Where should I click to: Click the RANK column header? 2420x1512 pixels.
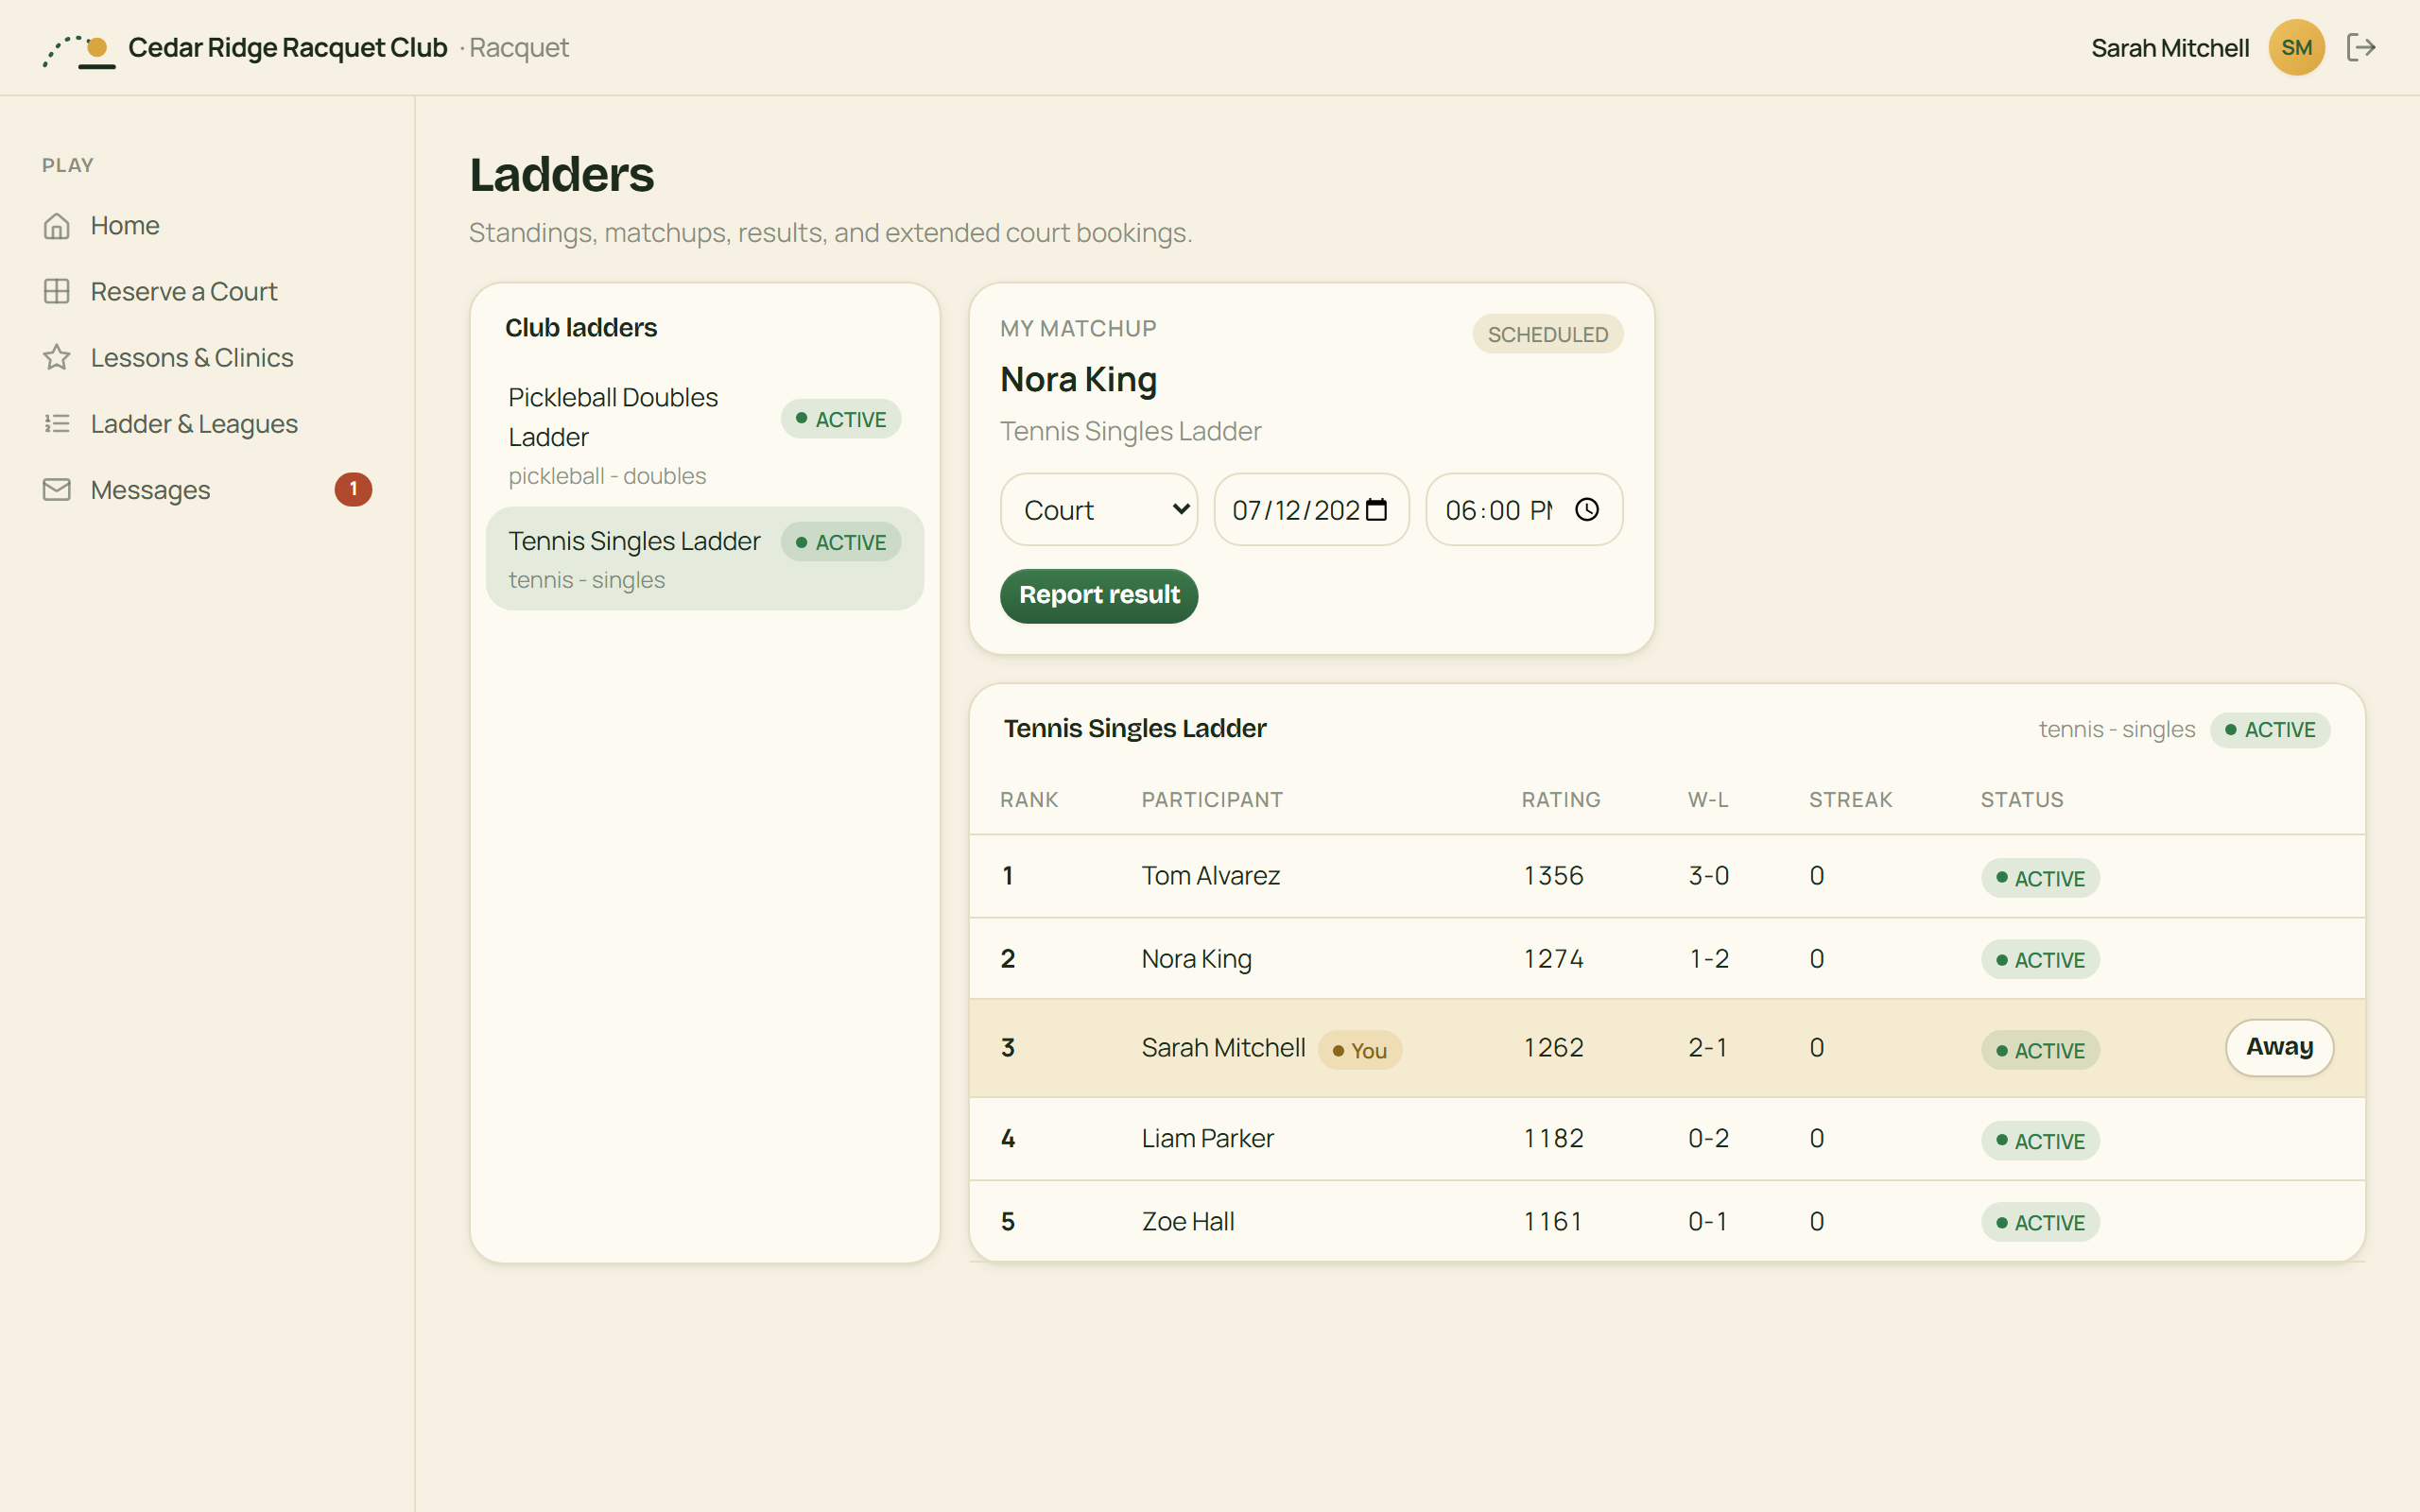click(1028, 799)
